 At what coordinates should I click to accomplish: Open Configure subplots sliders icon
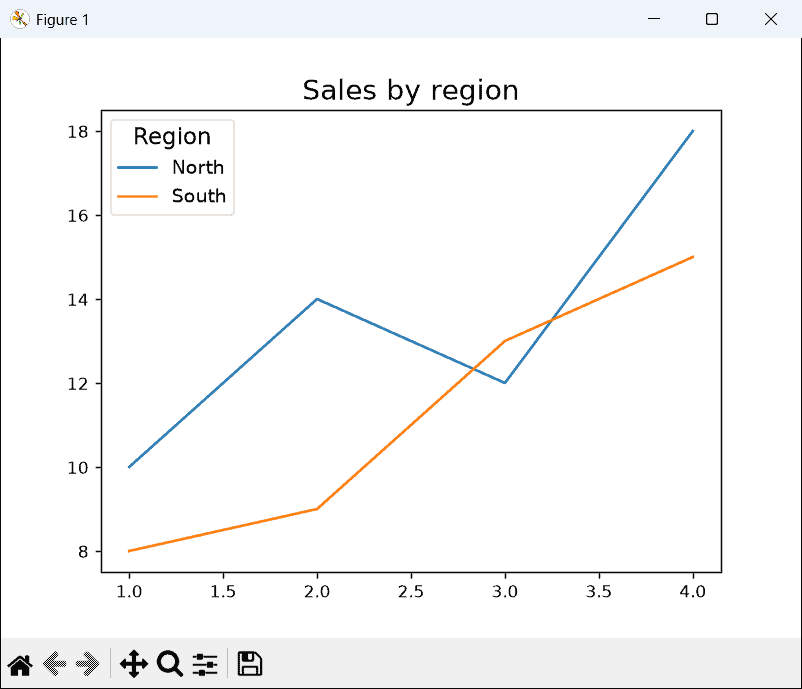point(205,664)
